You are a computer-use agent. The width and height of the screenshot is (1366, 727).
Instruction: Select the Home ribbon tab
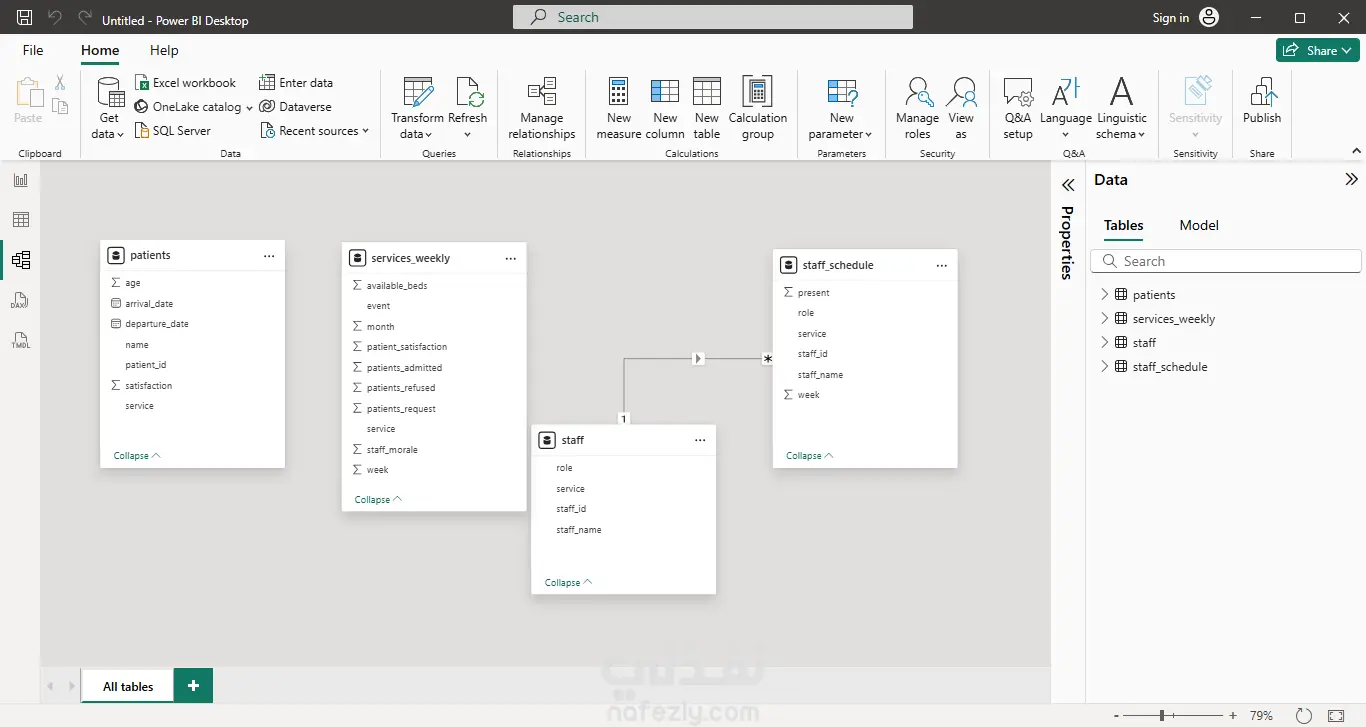[x=100, y=50]
